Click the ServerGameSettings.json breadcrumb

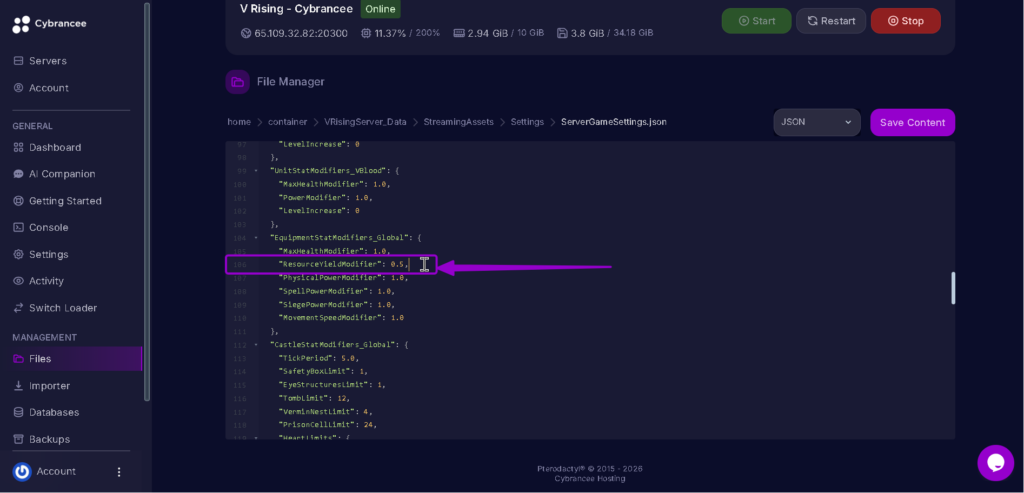tap(614, 122)
